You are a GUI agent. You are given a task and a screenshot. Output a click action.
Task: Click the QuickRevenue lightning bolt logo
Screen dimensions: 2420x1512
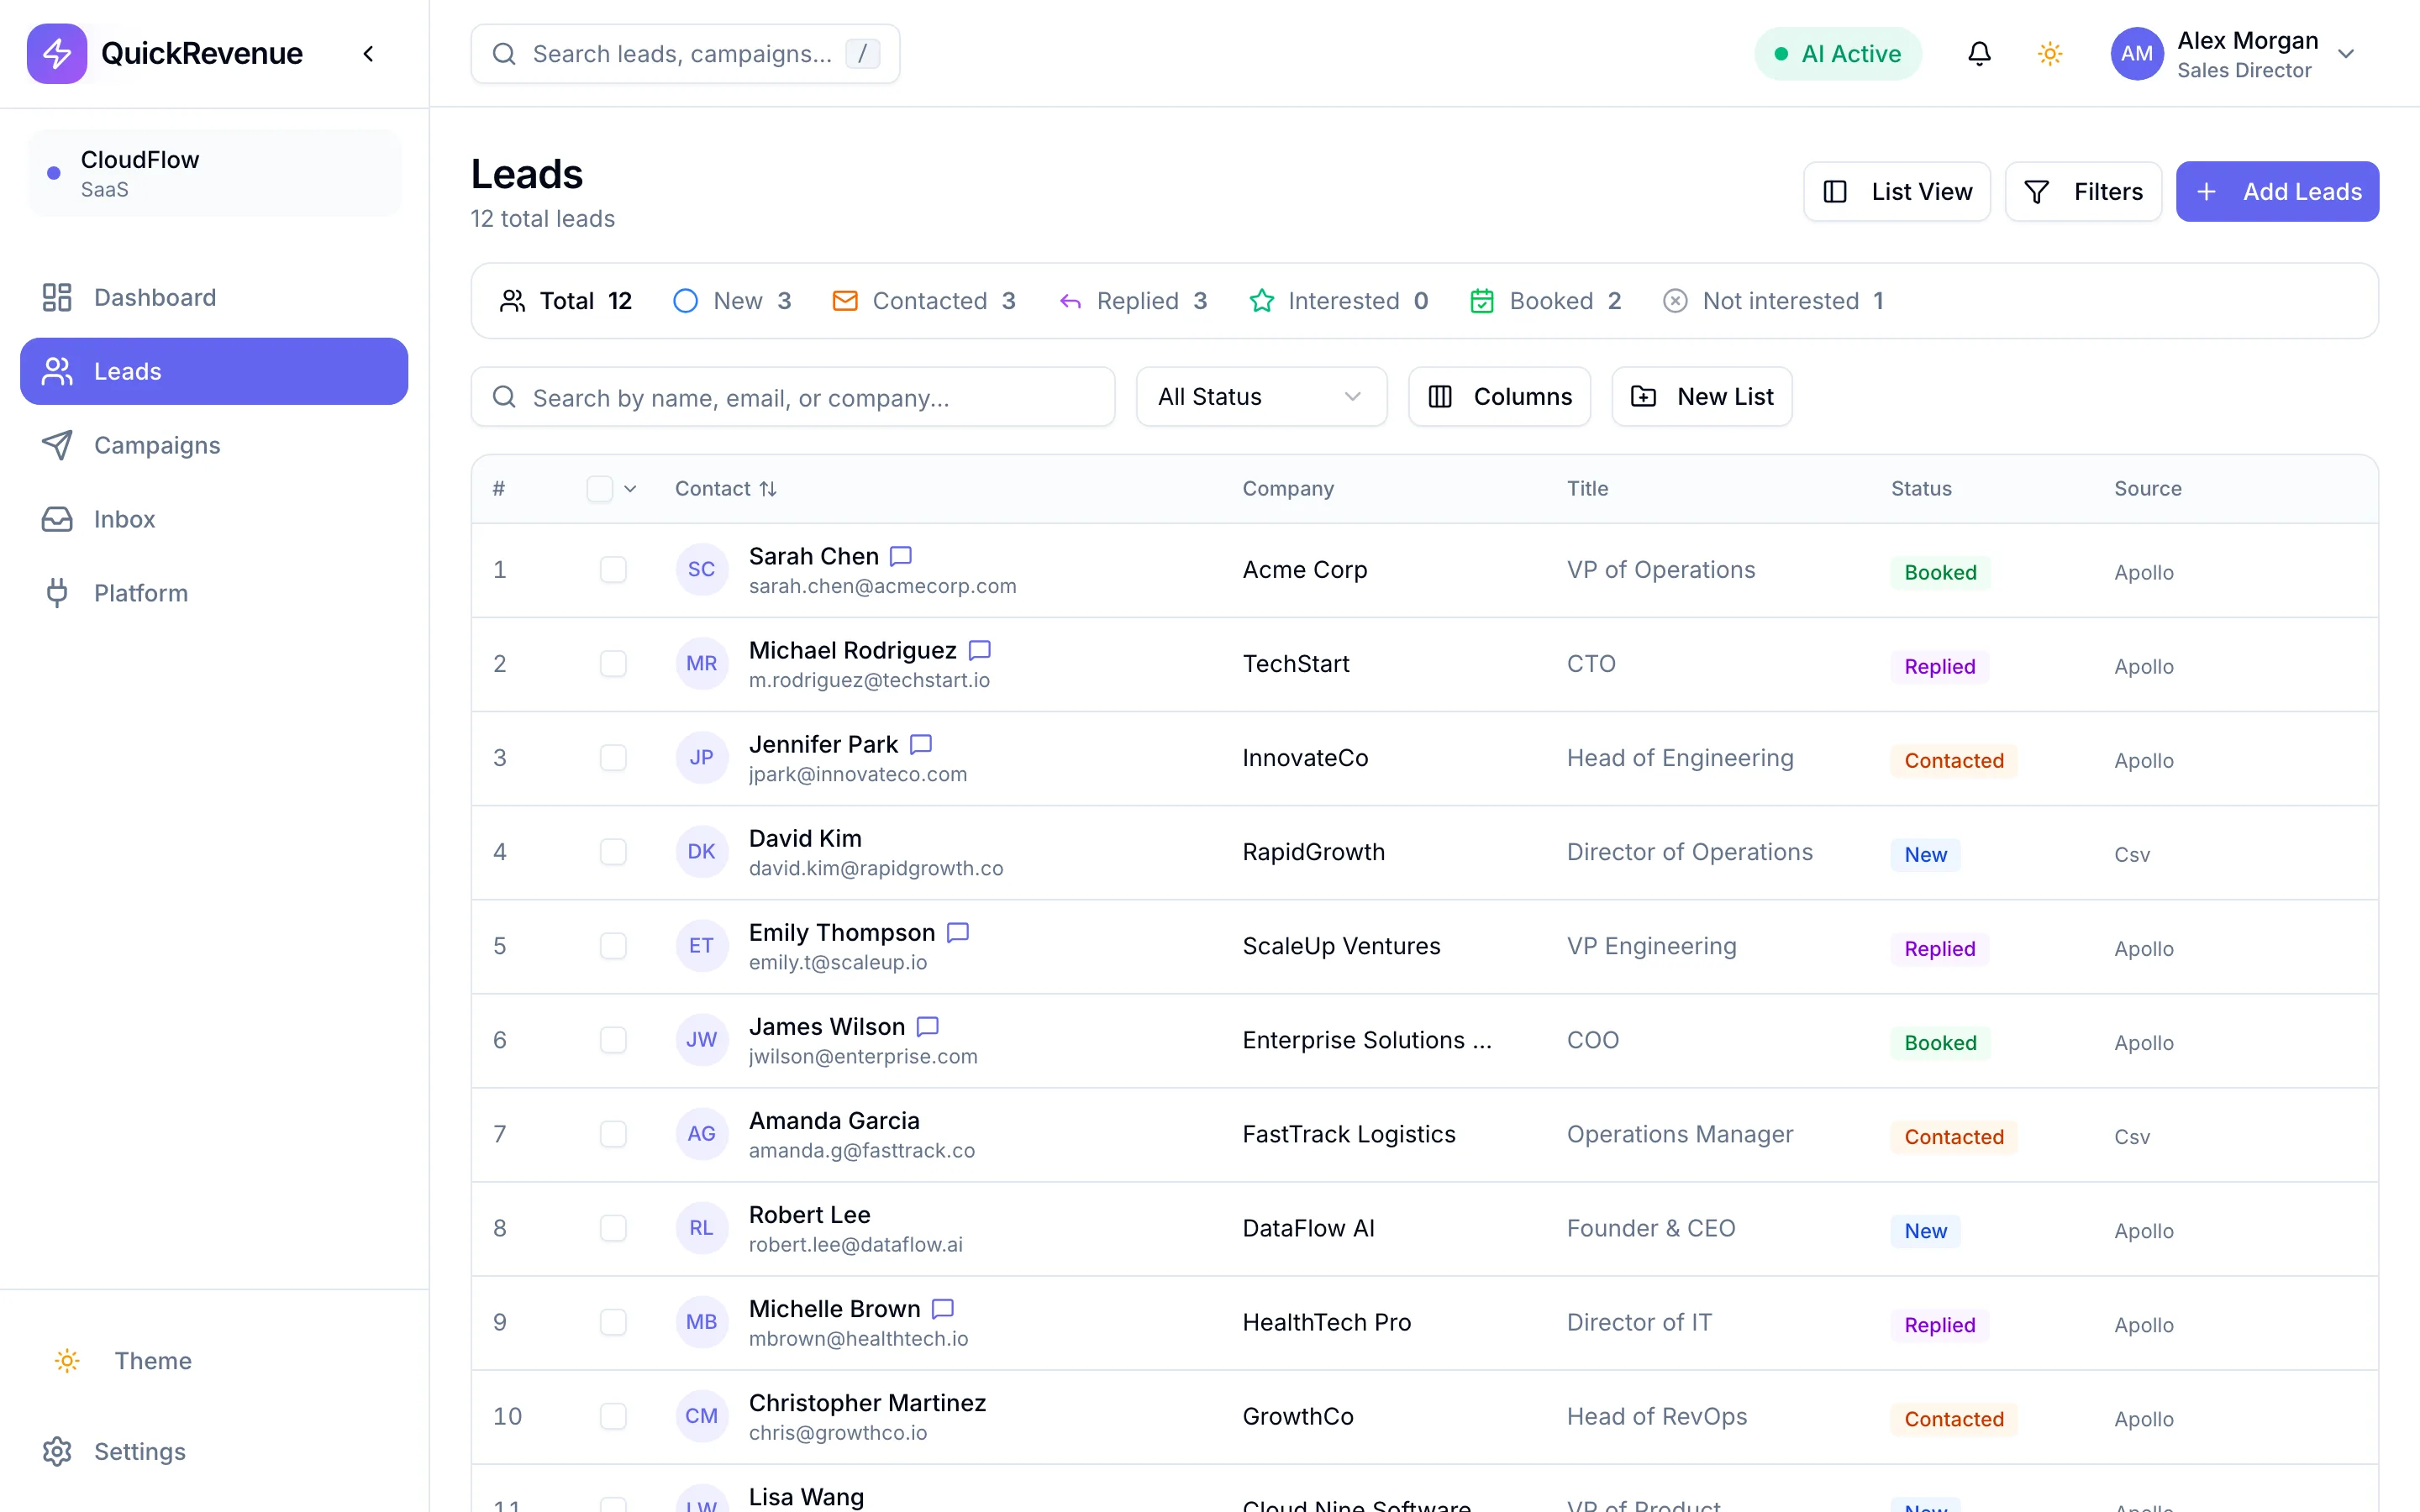[x=57, y=53]
